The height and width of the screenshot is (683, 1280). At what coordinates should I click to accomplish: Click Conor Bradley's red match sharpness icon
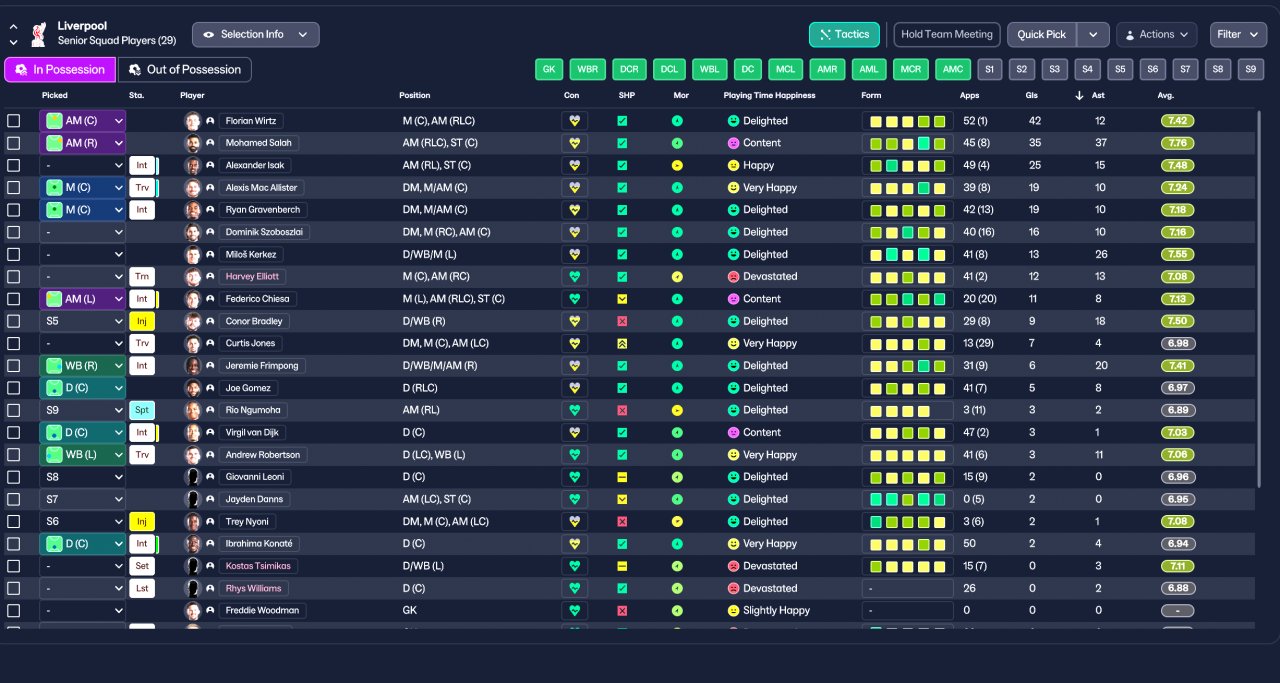point(622,321)
